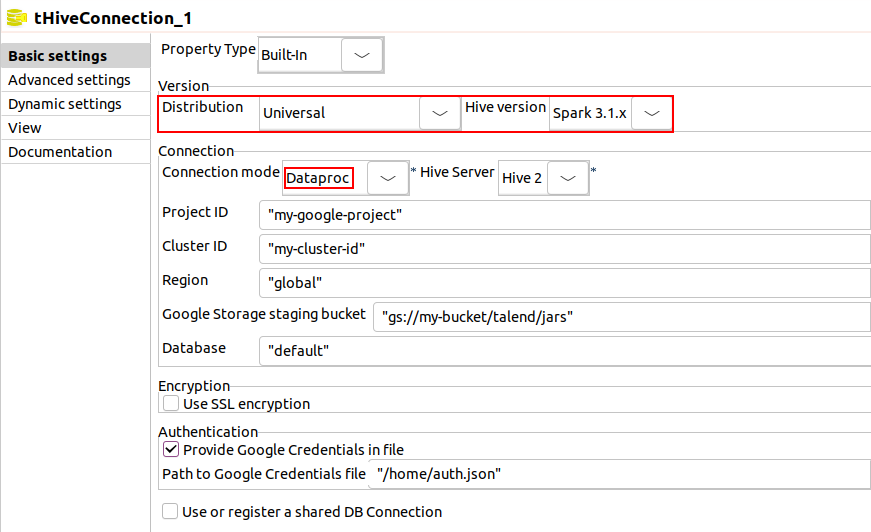Click into the Region field
This screenshot has width=871, height=532.
click(x=563, y=283)
